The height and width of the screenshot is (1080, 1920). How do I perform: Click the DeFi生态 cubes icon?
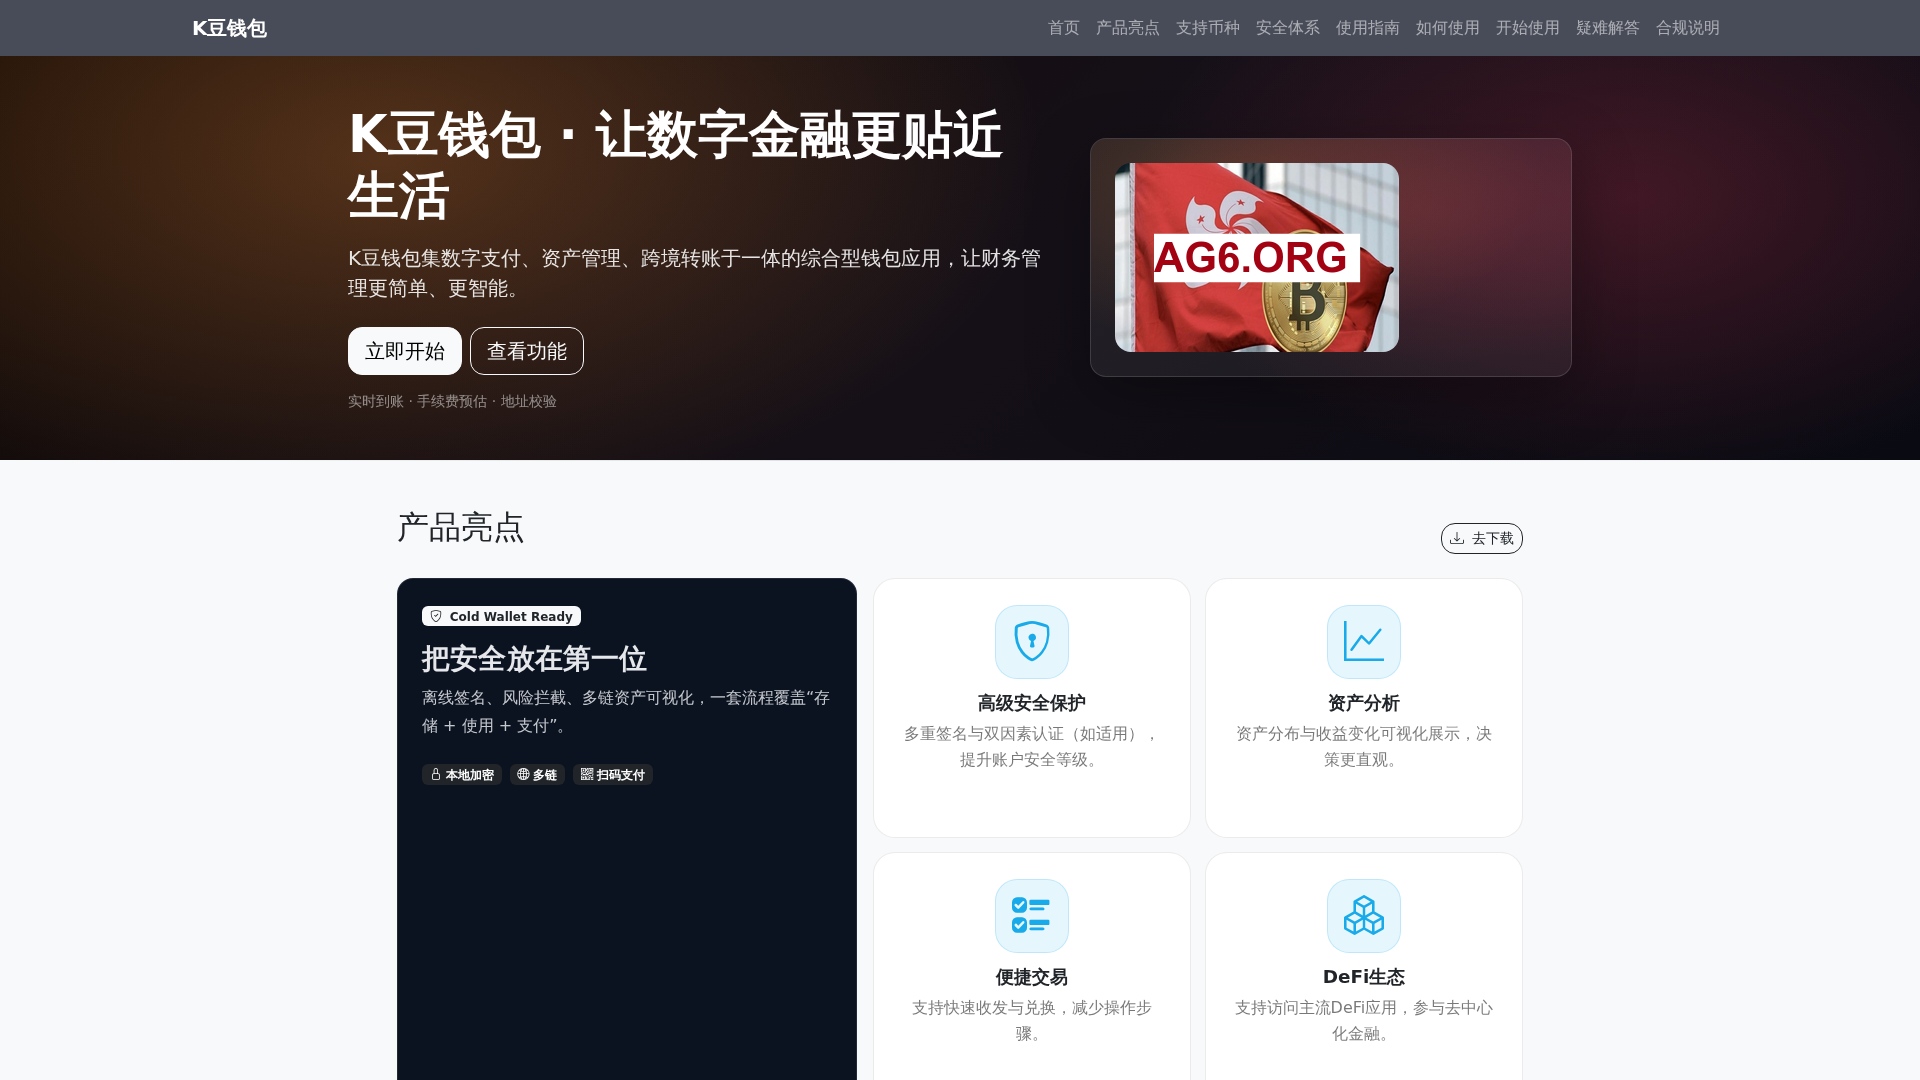point(1364,916)
